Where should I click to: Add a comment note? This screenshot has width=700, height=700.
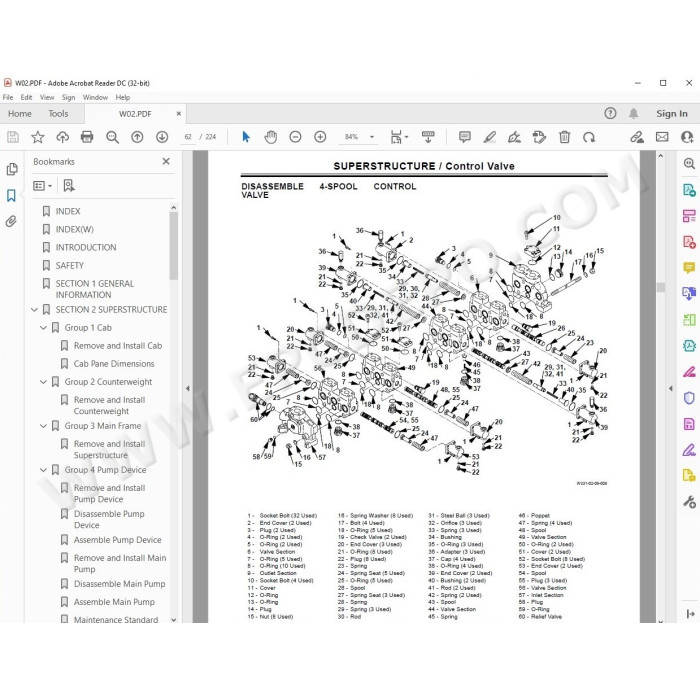click(465, 137)
